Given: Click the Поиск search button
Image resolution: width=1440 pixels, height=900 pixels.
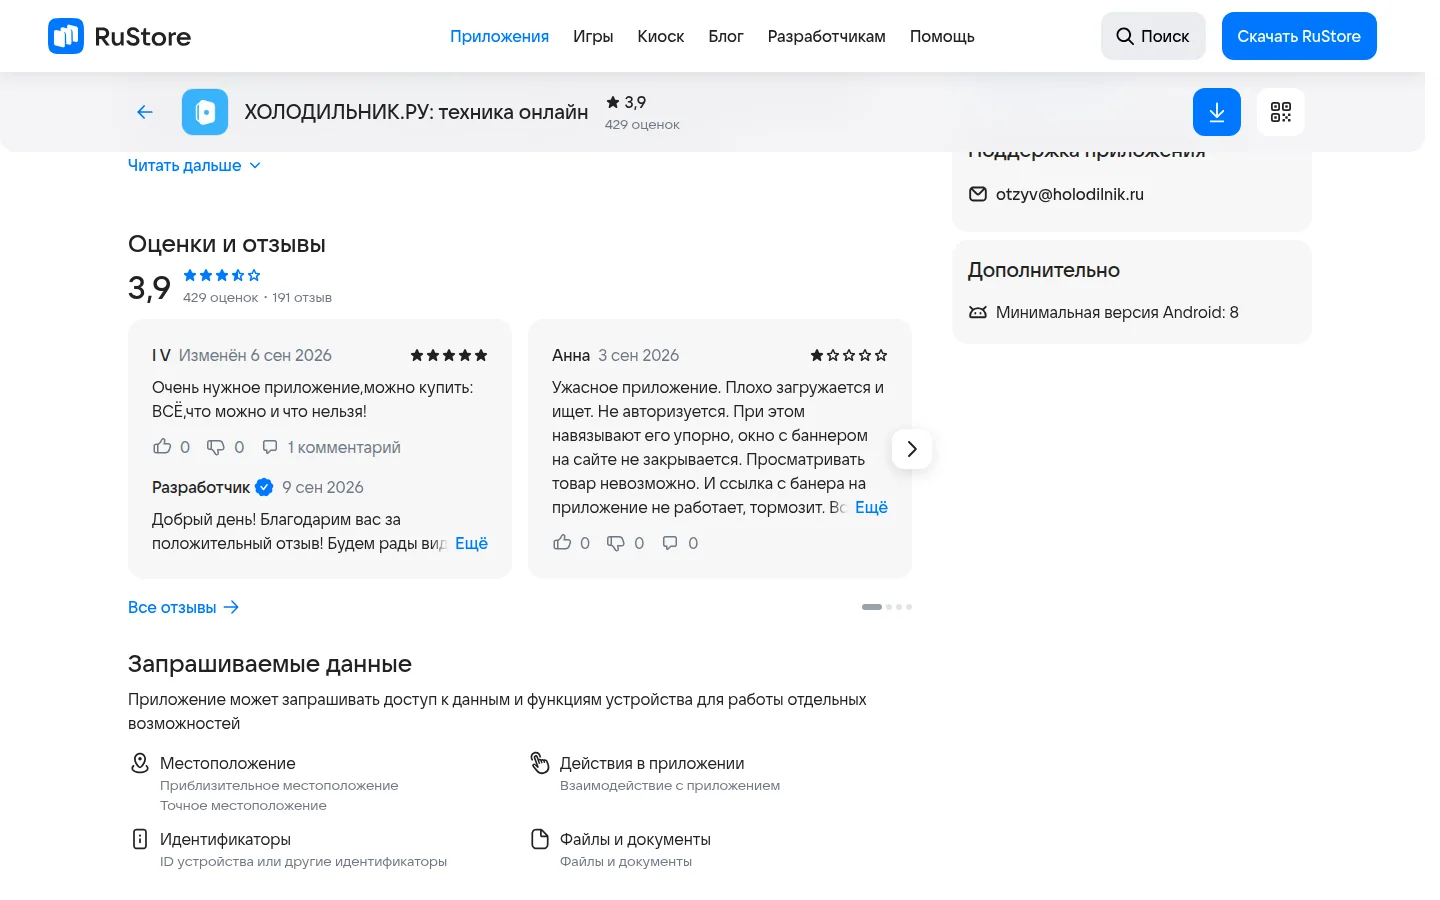Looking at the screenshot, I should point(1153,36).
